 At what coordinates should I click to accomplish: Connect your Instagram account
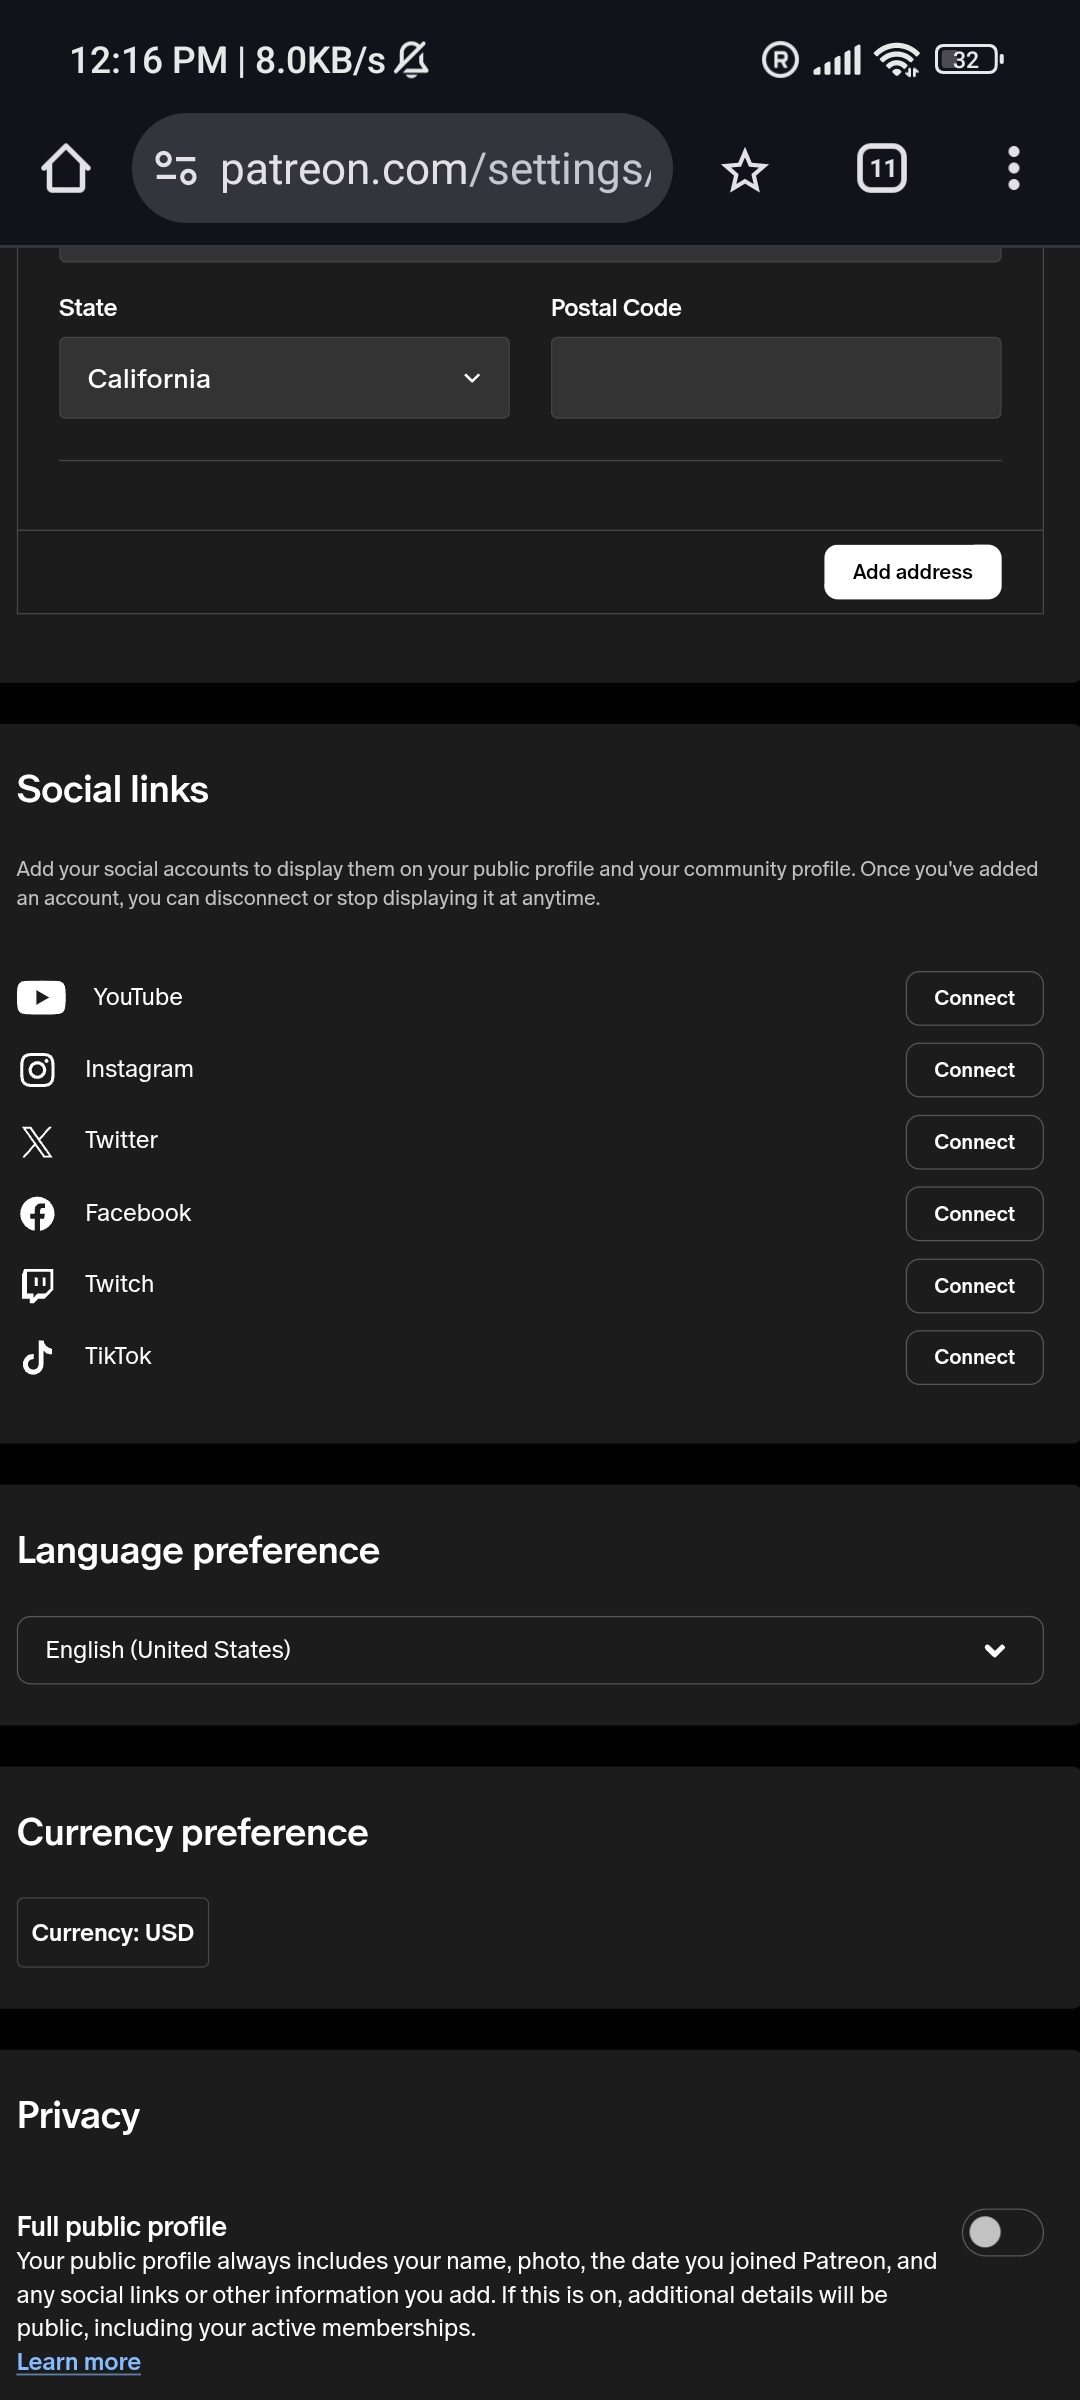pyautogui.click(x=974, y=1070)
